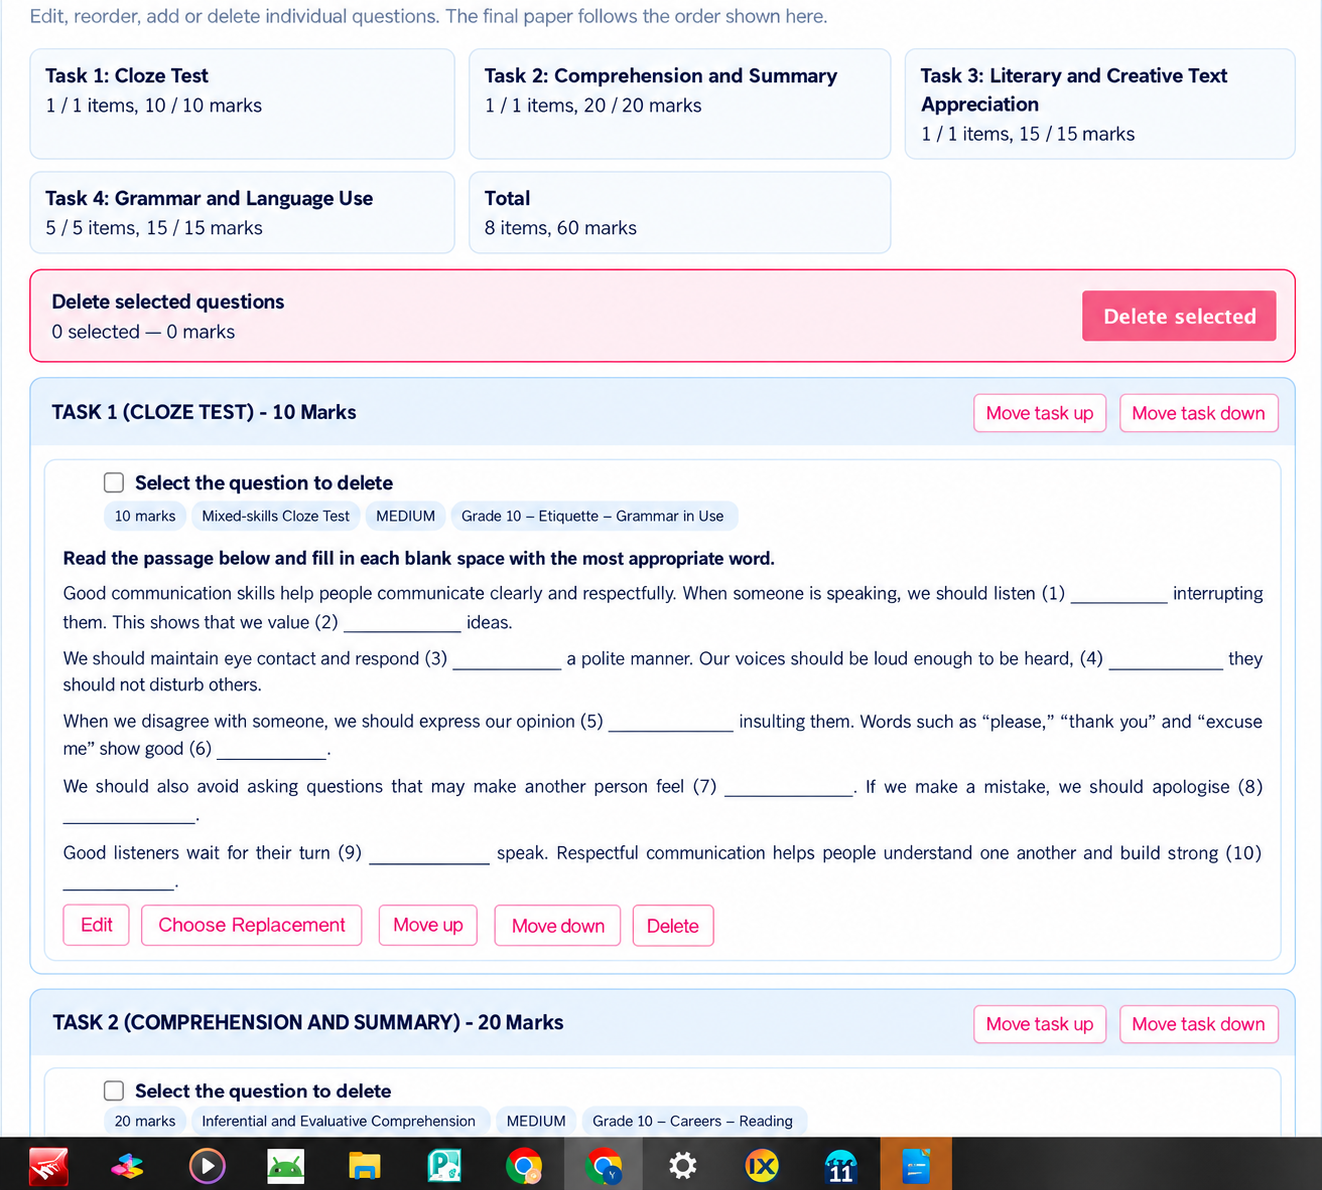The width and height of the screenshot is (1322, 1190).
Task: Open the first Chrome taskbar icon
Action: coord(524,1166)
